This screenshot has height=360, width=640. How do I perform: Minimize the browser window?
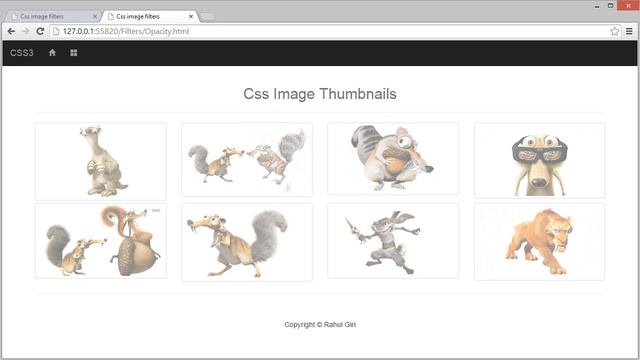click(597, 6)
